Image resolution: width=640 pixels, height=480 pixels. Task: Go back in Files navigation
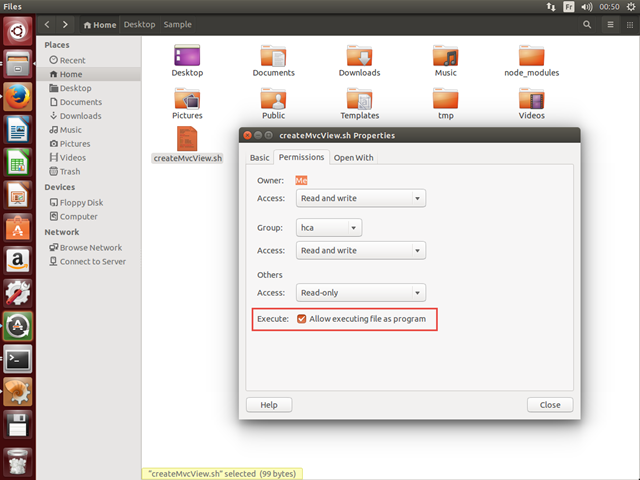pos(47,24)
